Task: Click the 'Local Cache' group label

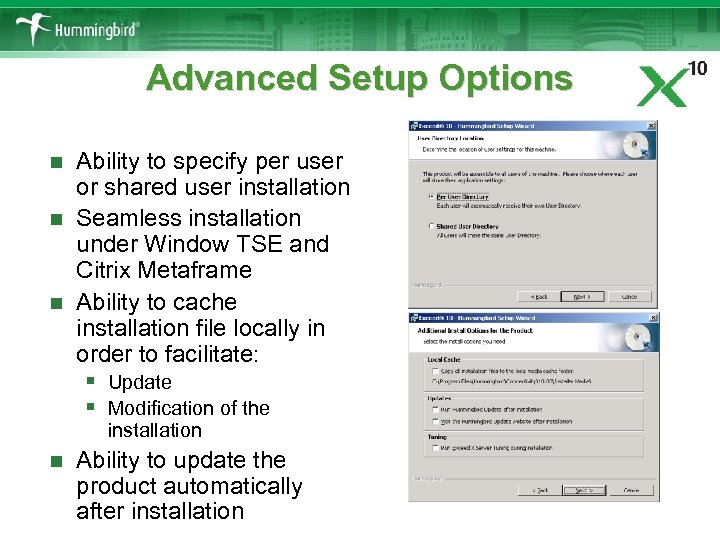Action: click(x=444, y=360)
